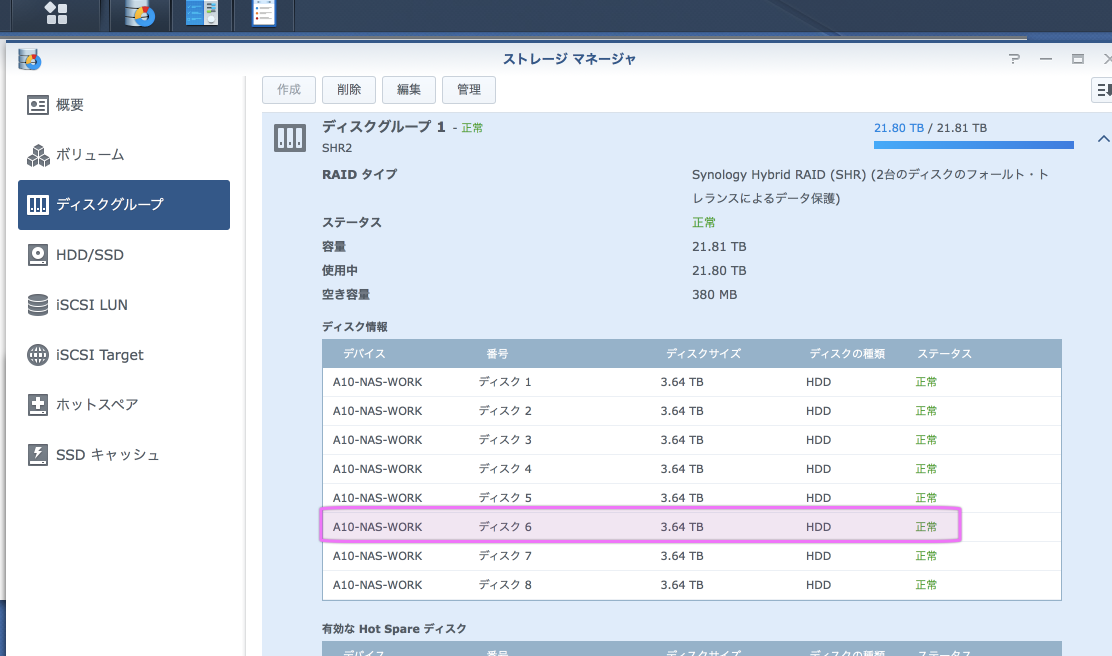Select HDD/SSD in the sidebar
This screenshot has width=1112, height=656.
click(x=89, y=255)
